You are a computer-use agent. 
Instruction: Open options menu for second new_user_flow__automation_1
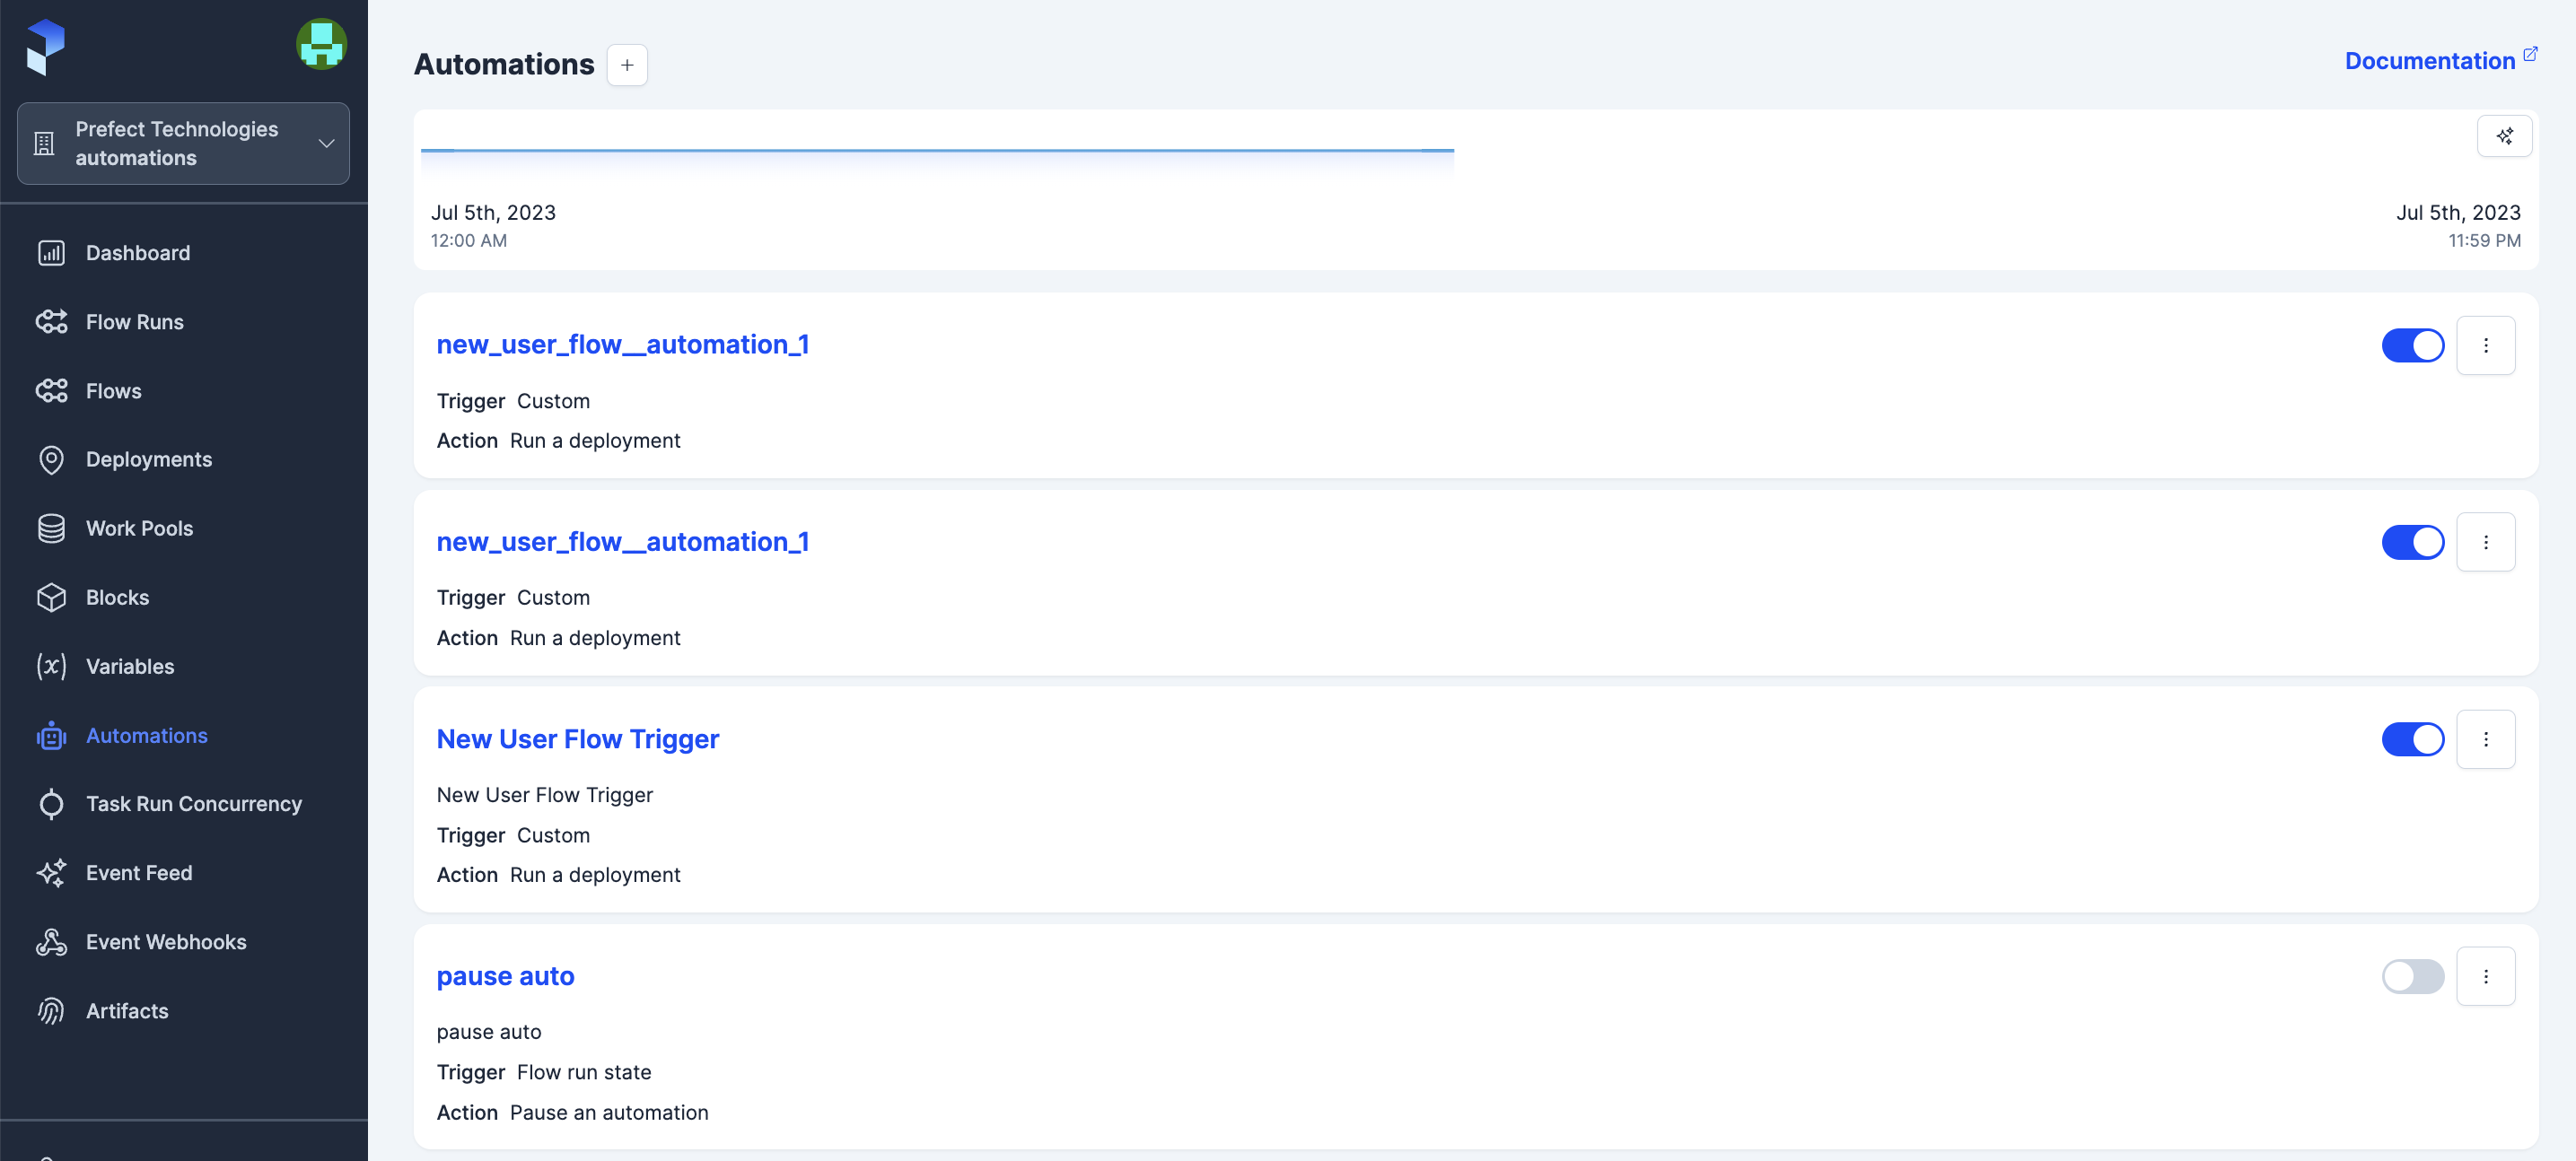pos(2485,542)
